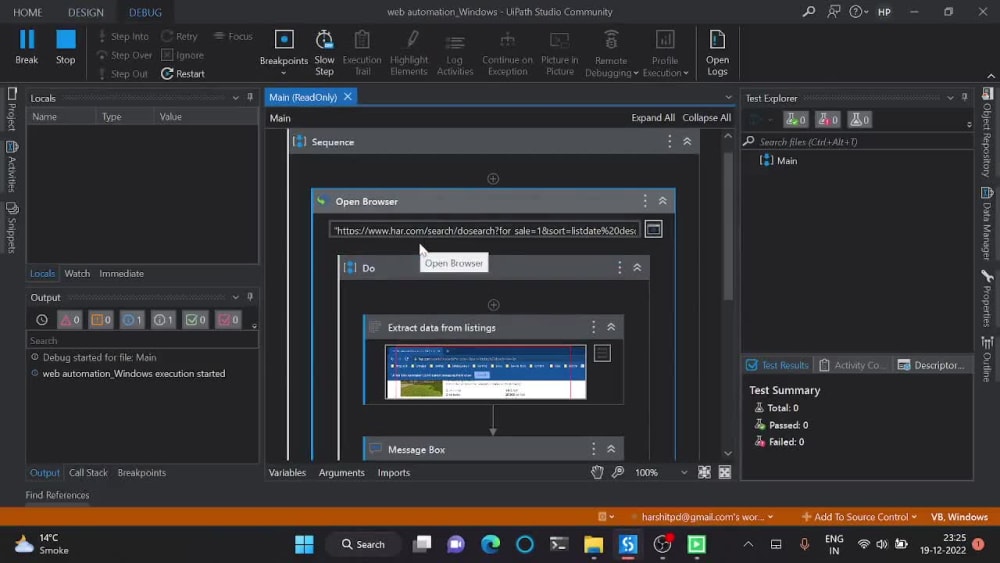The width and height of the screenshot is (1000, 563).
Task: Switch to the Watch tab
Action: pos(77,274)
